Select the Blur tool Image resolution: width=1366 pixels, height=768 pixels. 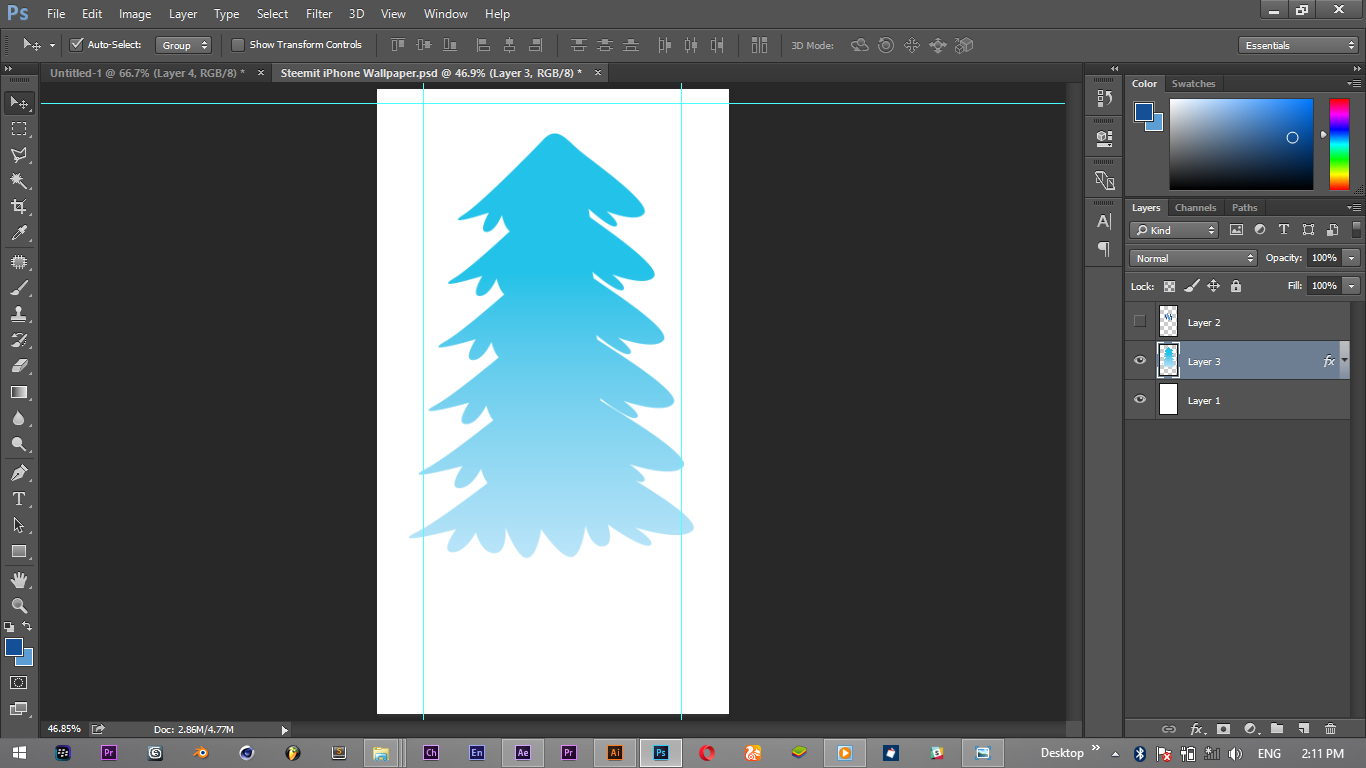pos(19,418)
